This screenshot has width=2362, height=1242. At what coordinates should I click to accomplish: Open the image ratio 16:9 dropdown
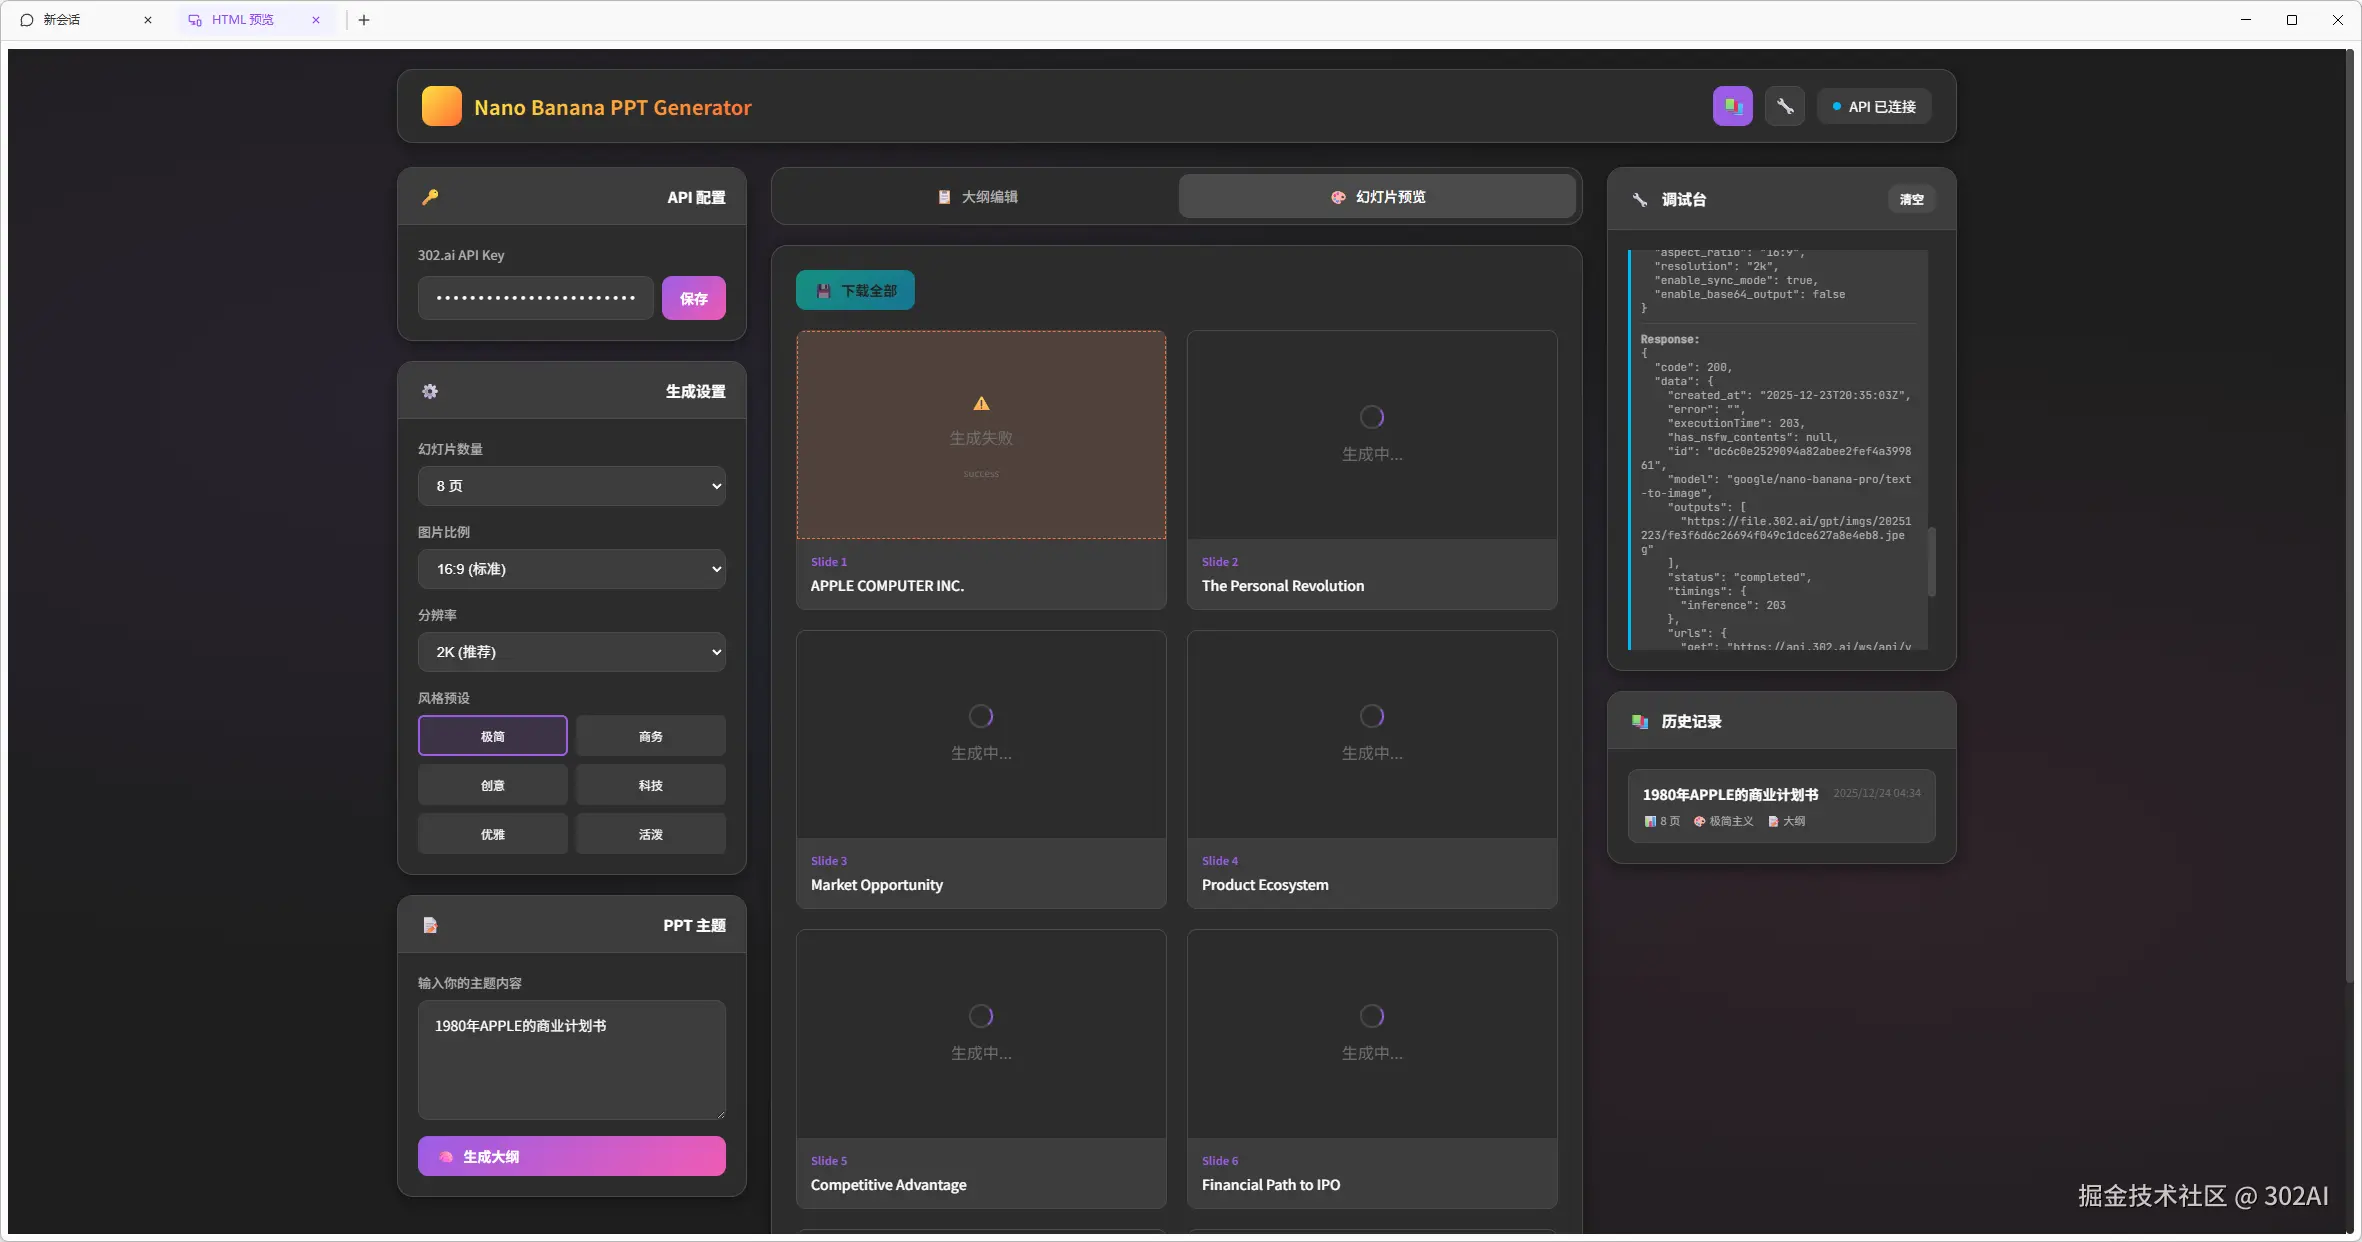(x=571, y=569)
